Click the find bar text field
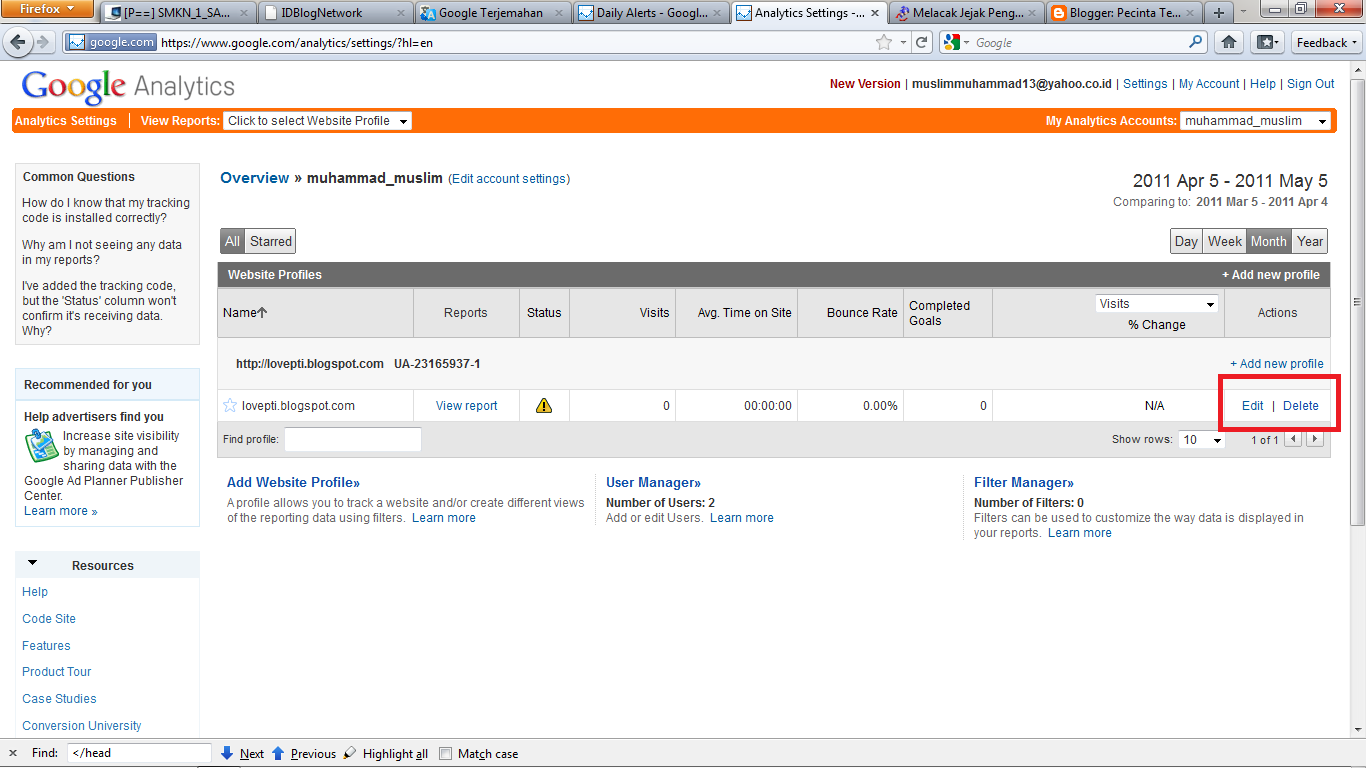Image resolution: width=1366 pixels, height=768 pixels. pyautogui.click(x=139, y=753)
